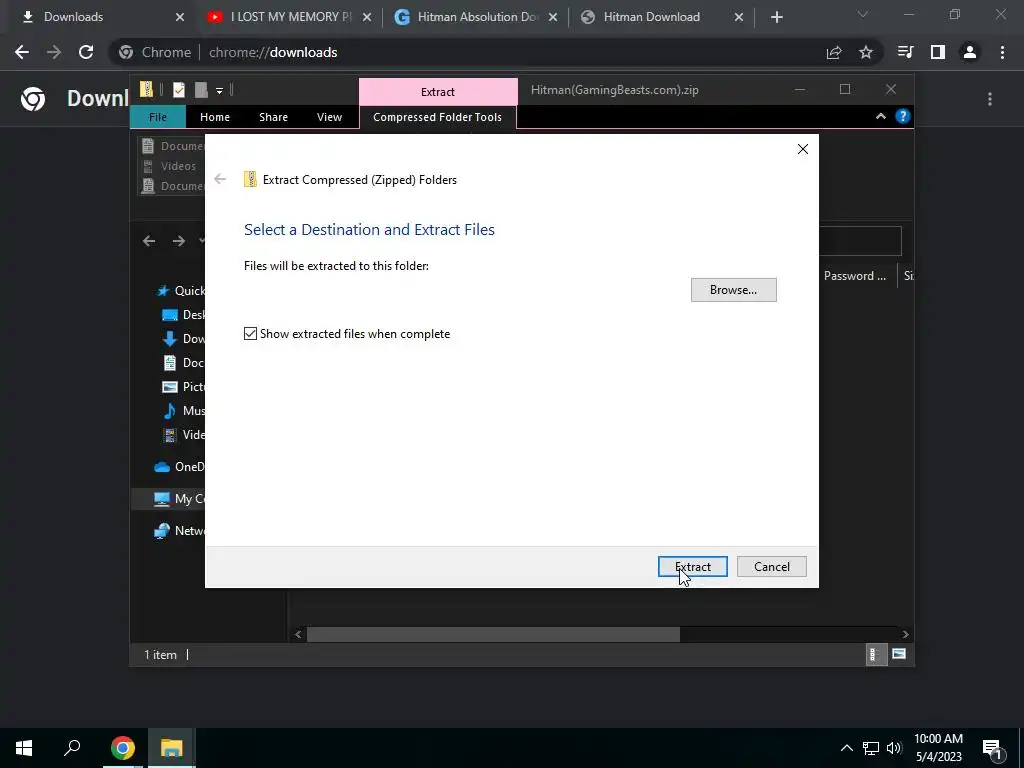This screenshot has height=768, width=1024.
Task: Show hidden system tray icons
Action: pos(846,748)
